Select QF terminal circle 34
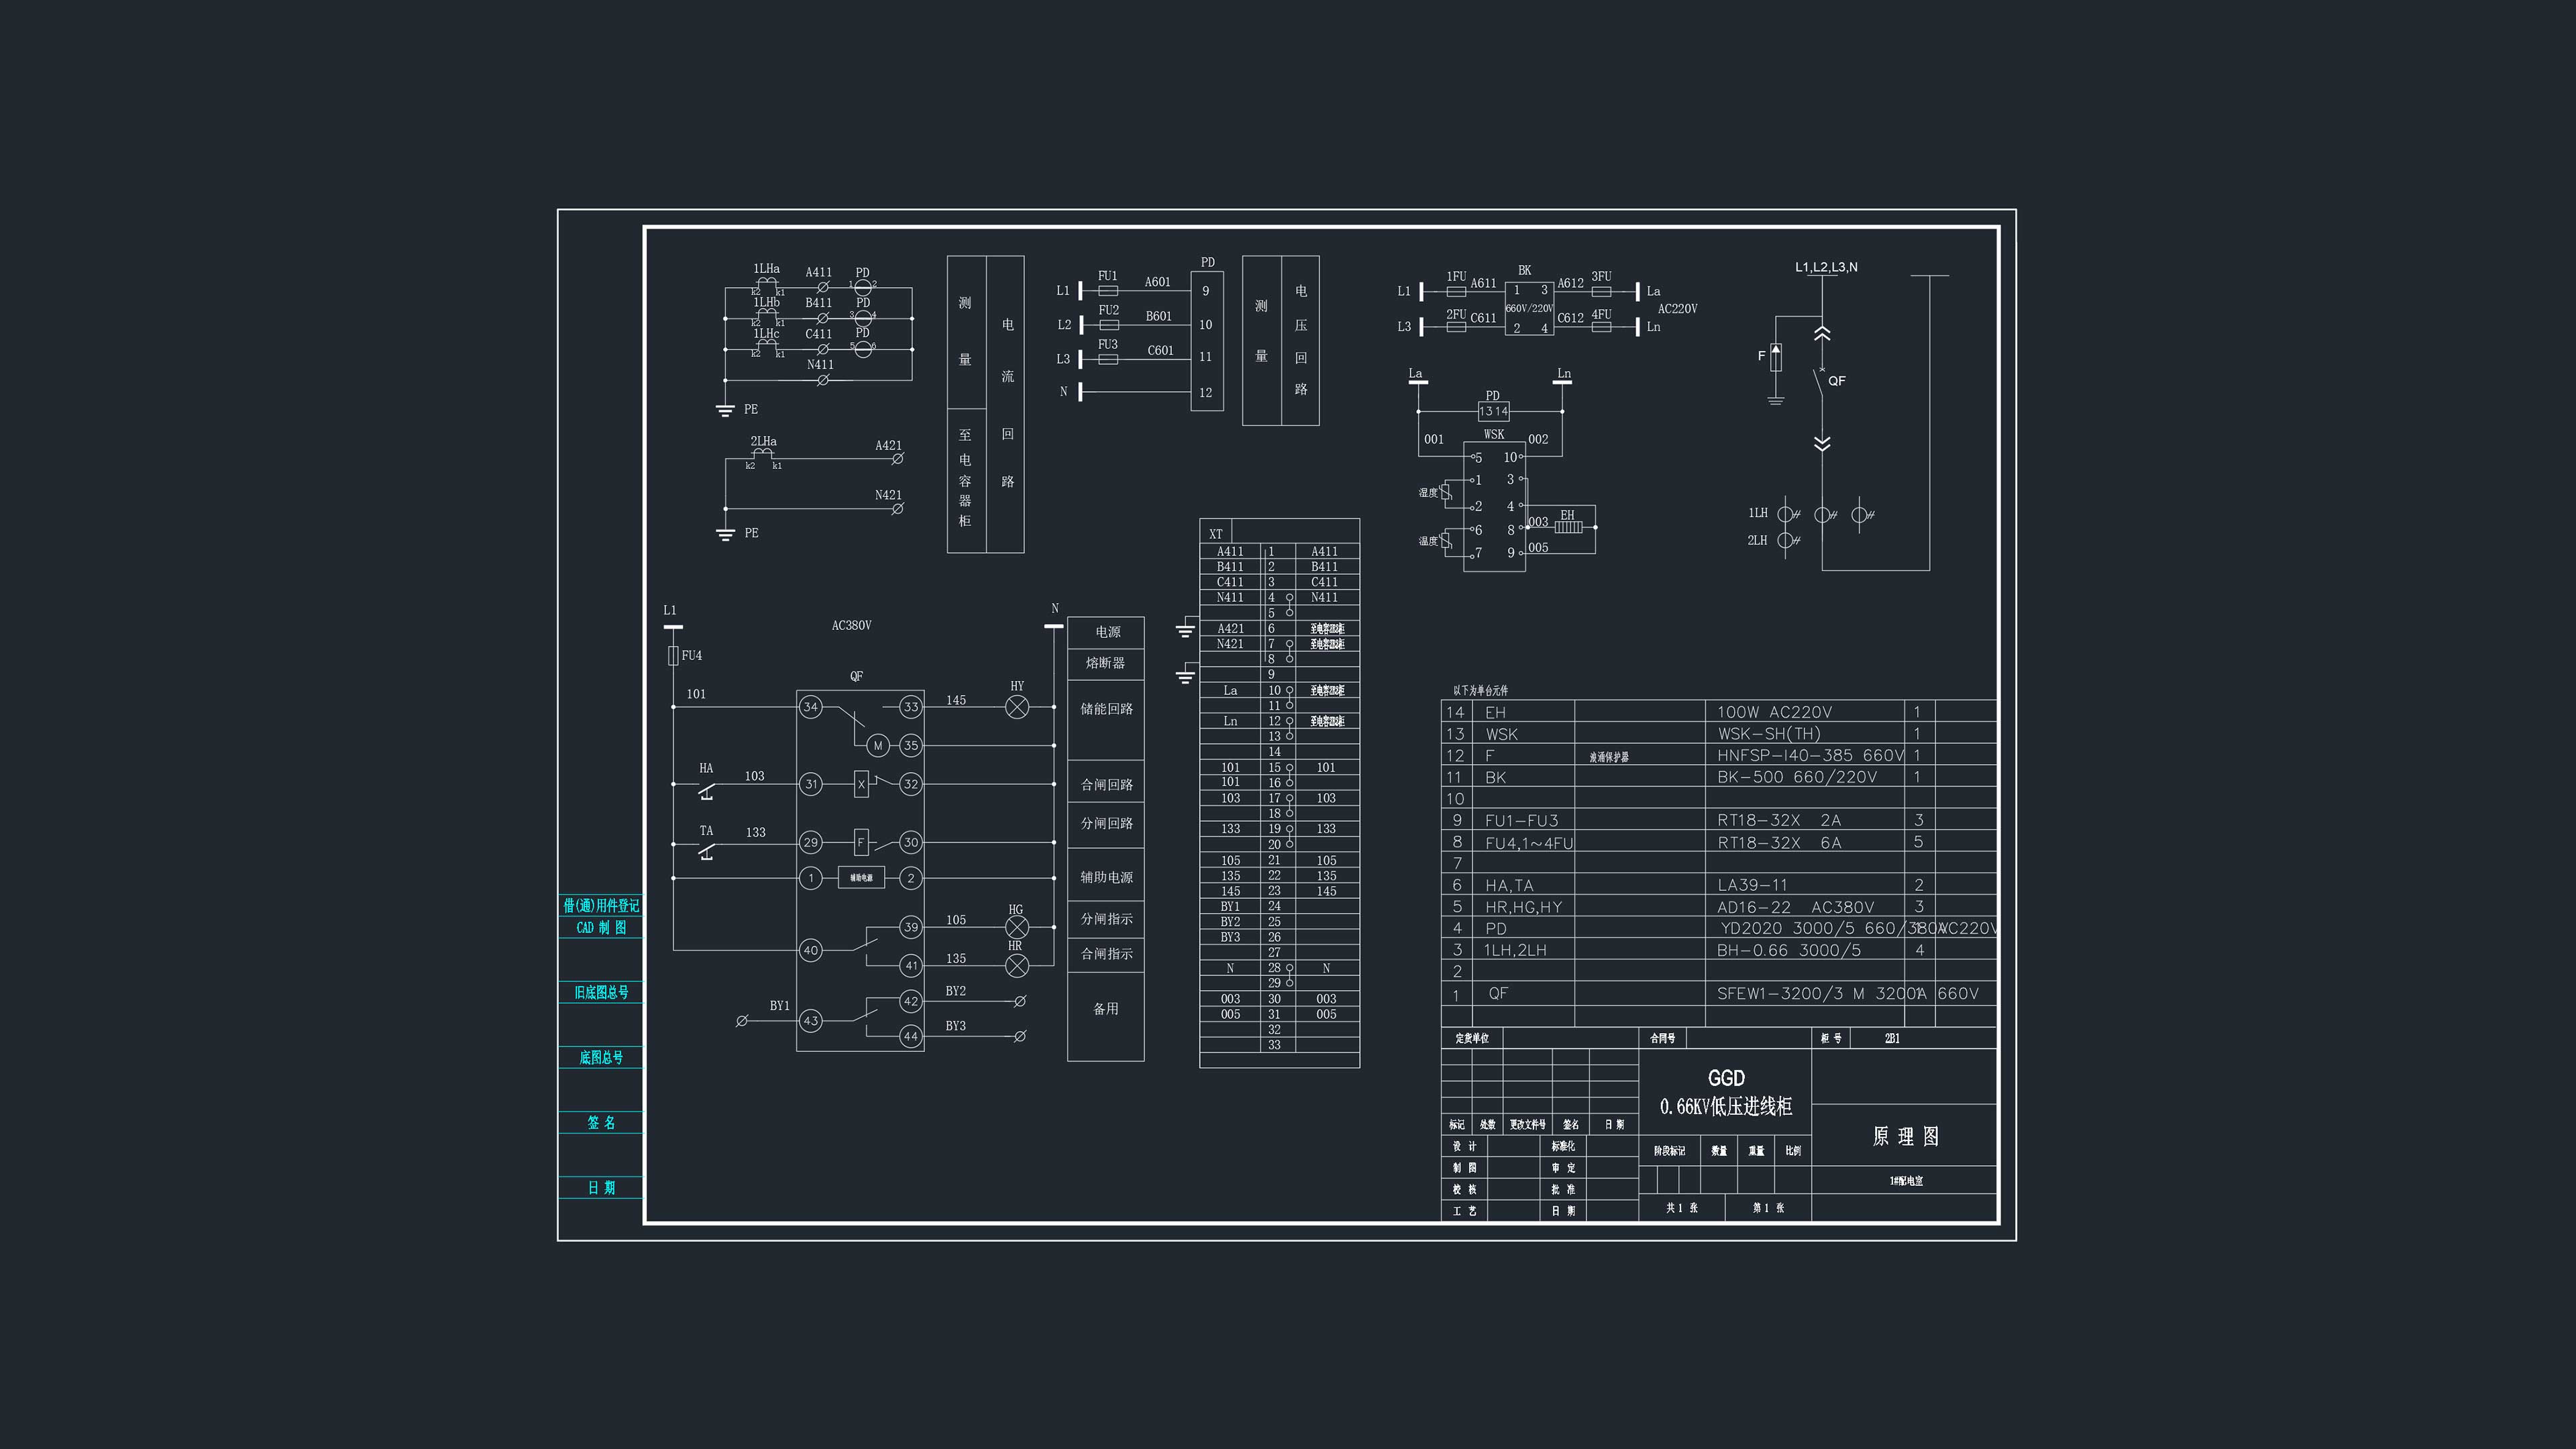The width and height of the screenshot is (2576, 1449). tap(811, 707)
